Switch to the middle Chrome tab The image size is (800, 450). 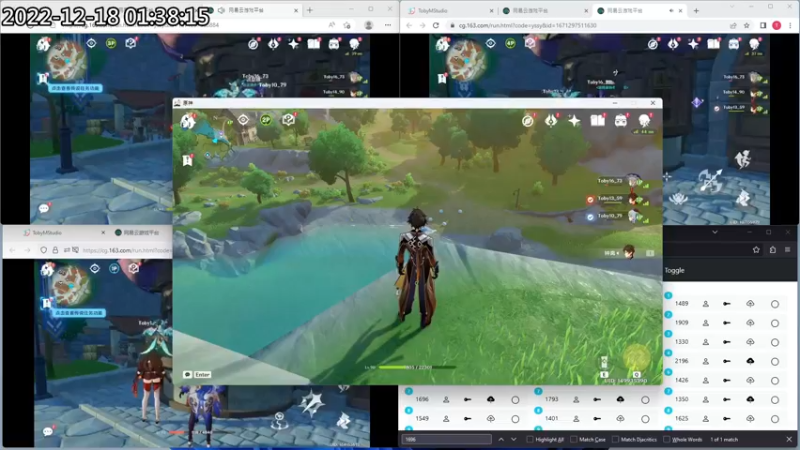click(x=543, y=10)
